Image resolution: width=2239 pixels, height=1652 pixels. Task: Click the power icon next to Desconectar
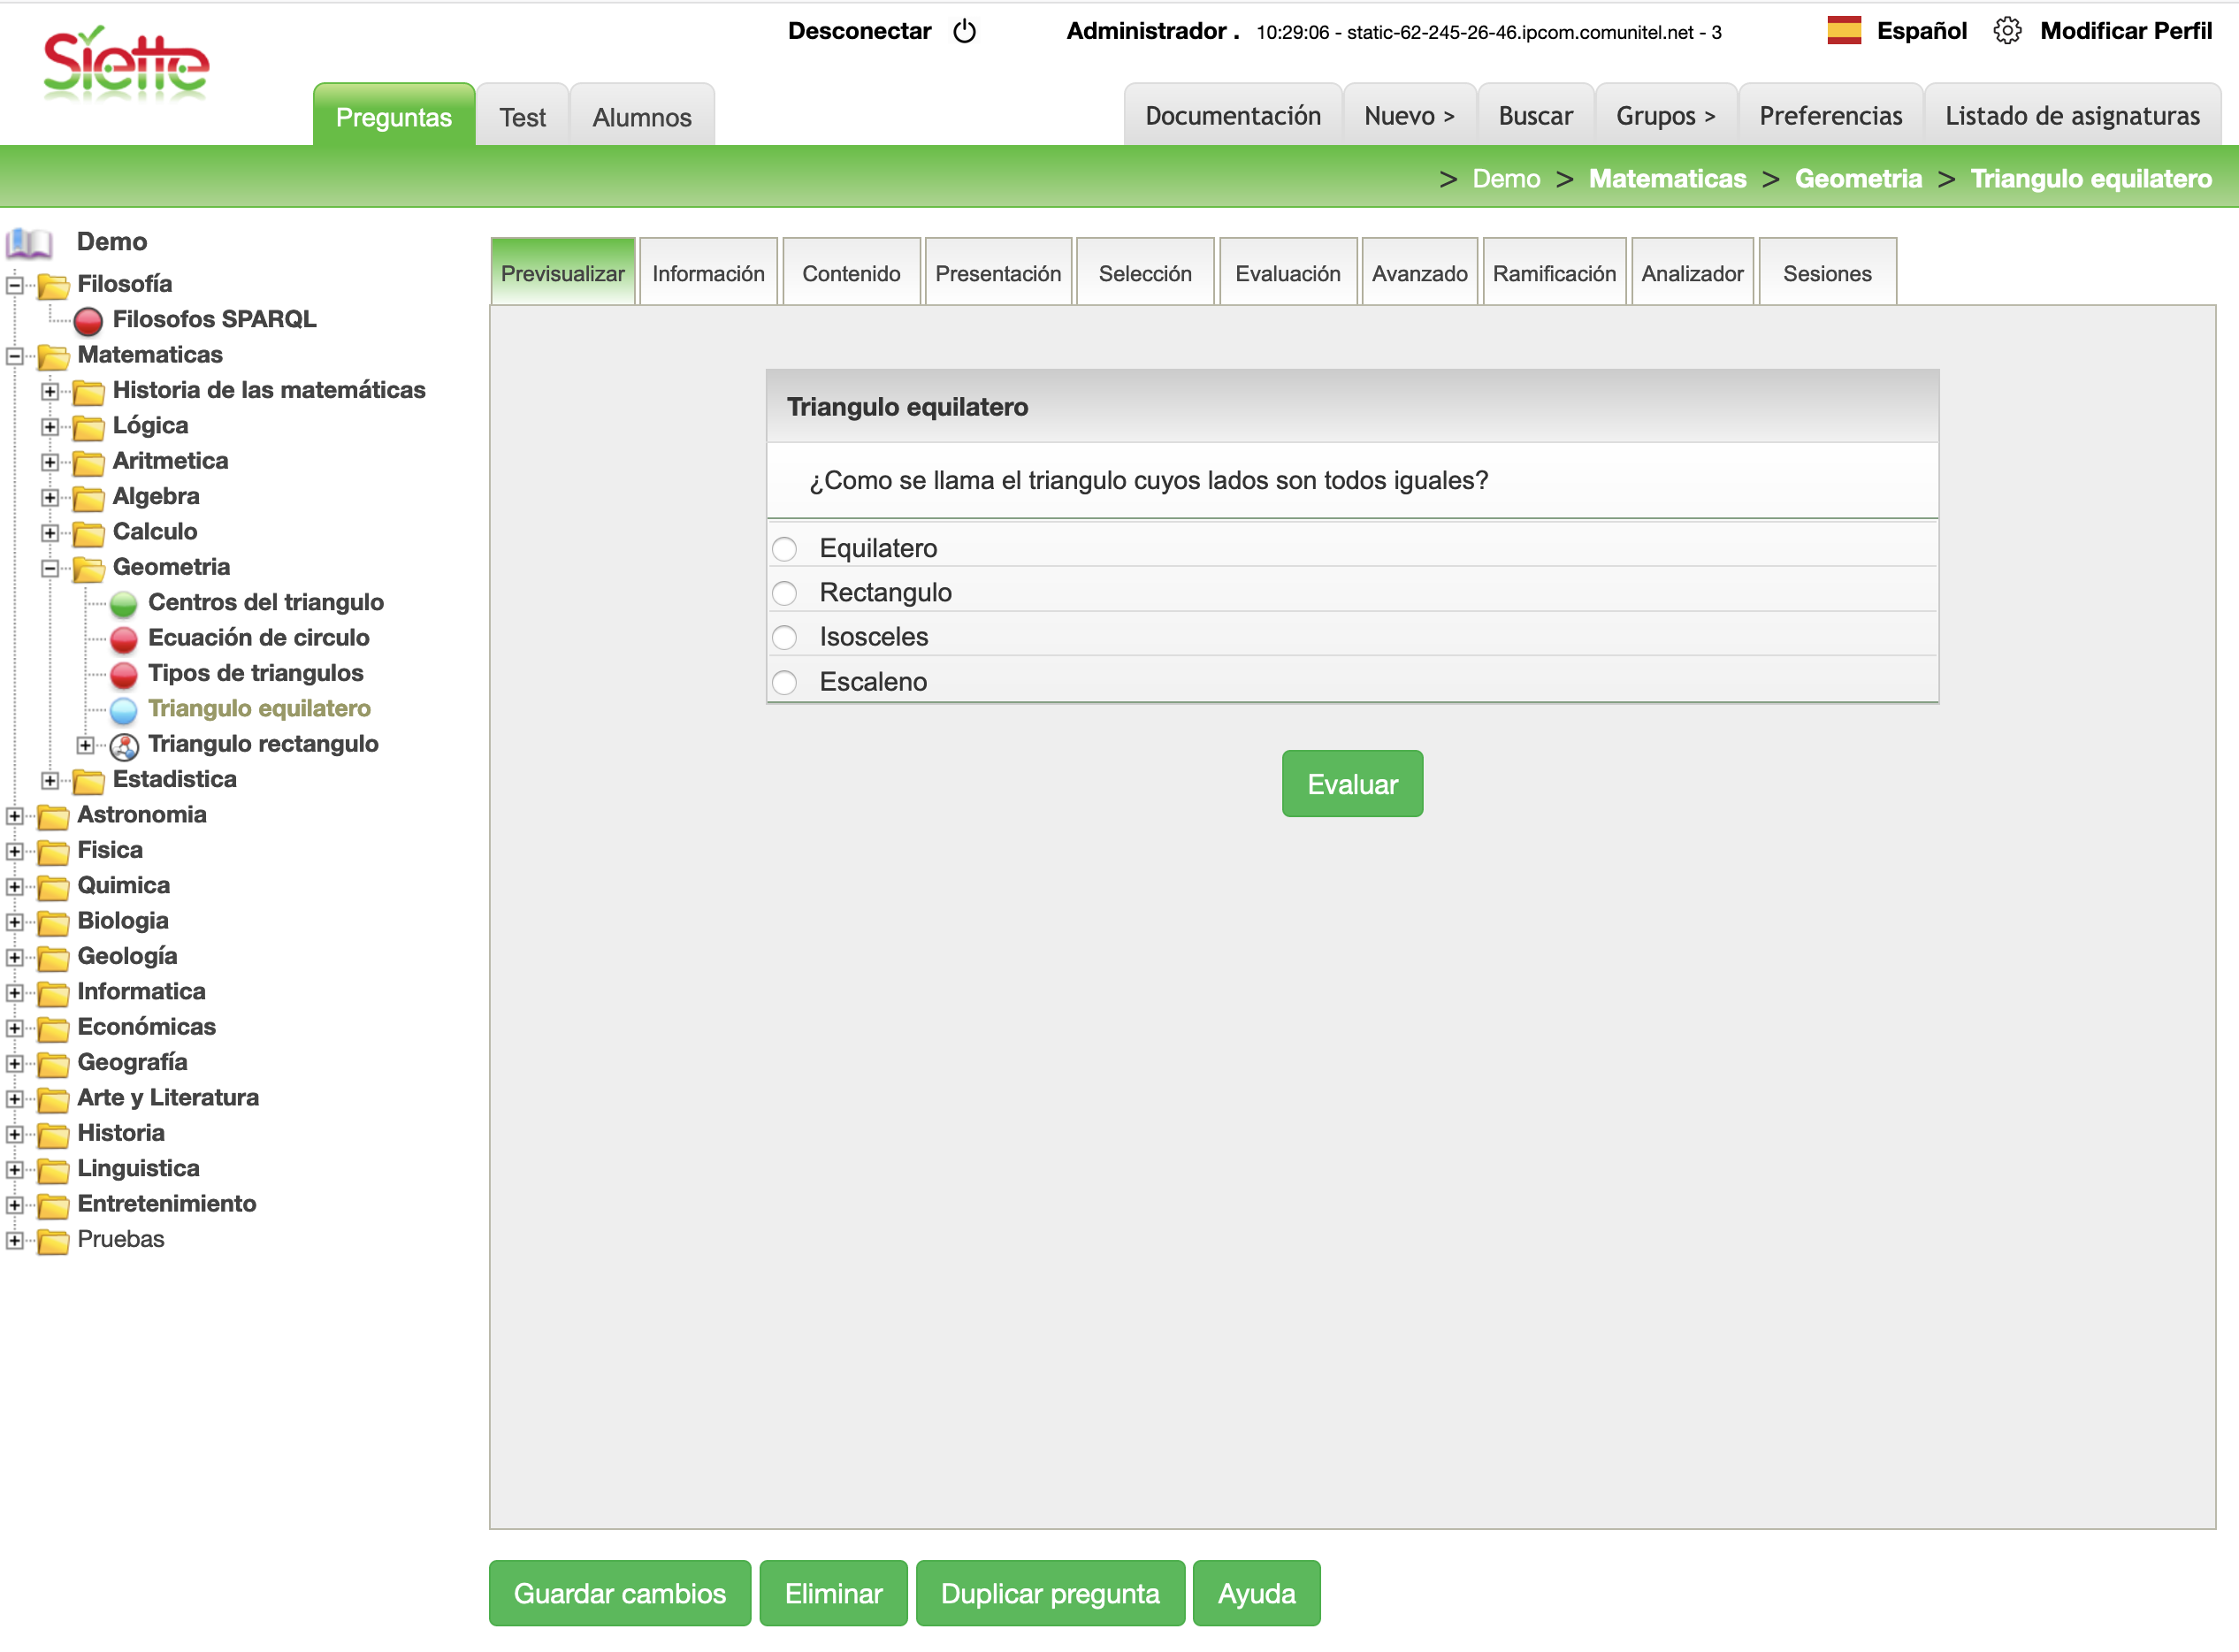click(x=964, y=31)
